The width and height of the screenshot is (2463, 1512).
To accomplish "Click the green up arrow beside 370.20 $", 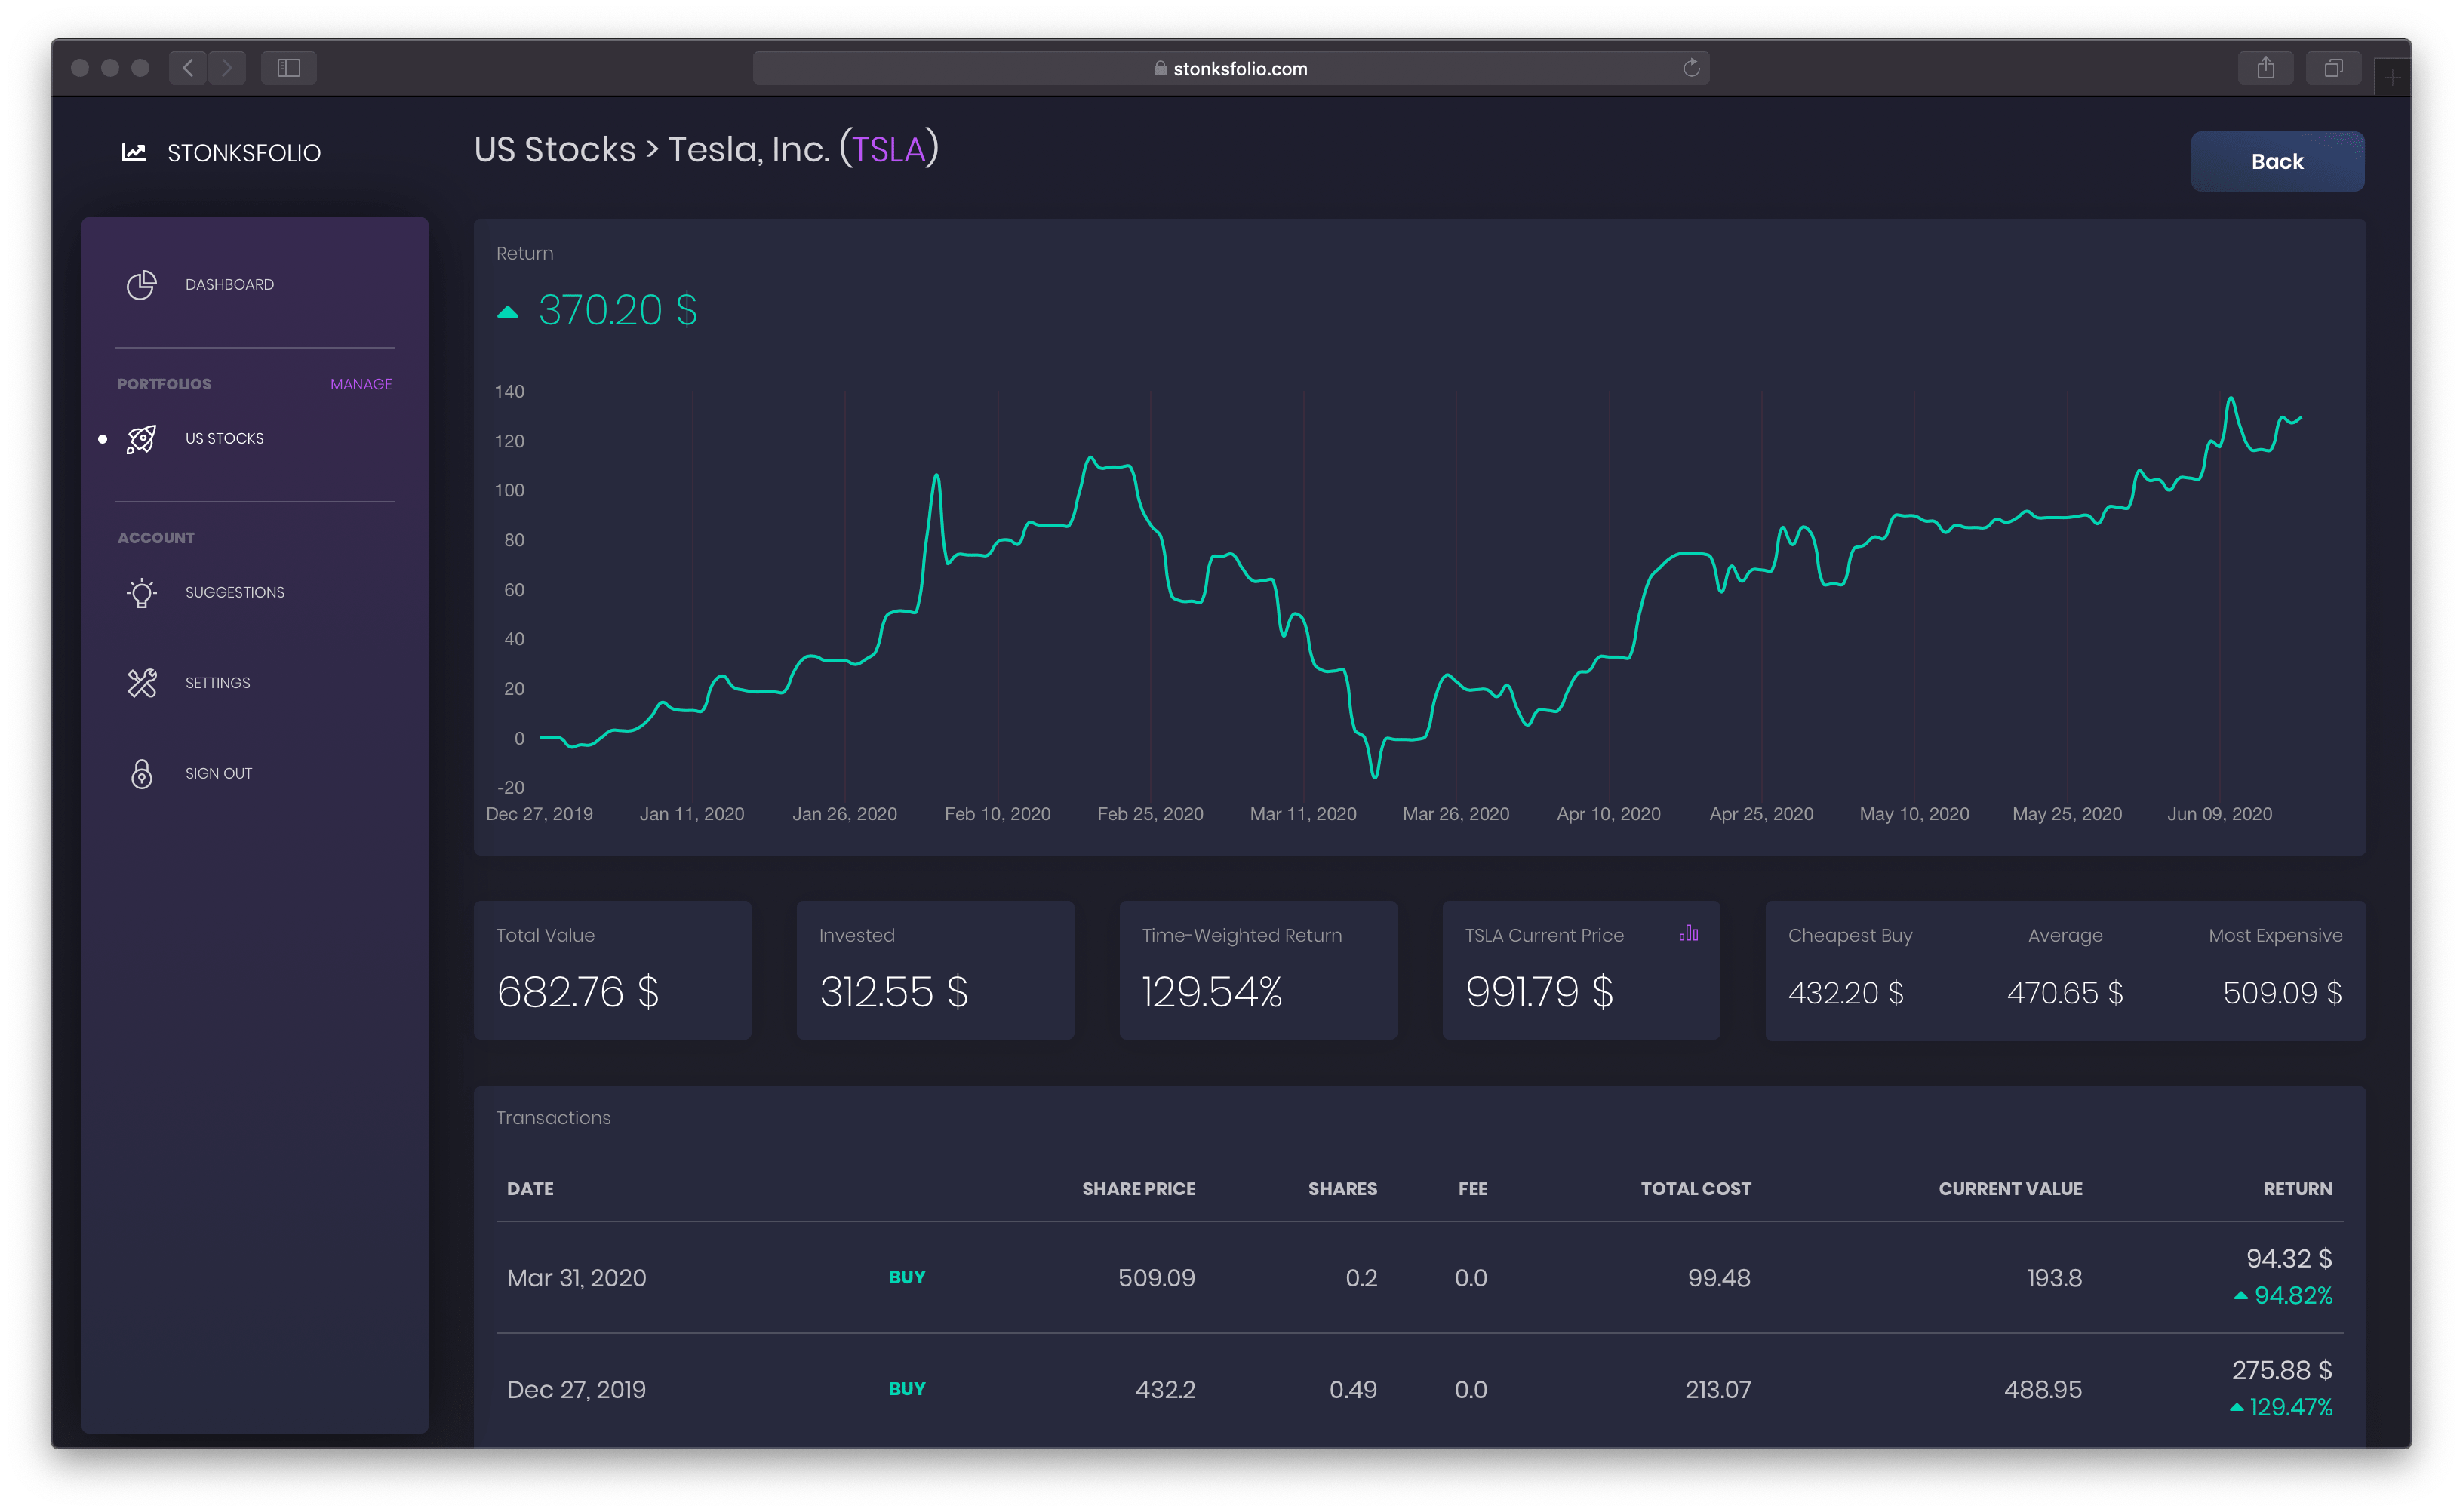I will pos(508,312).
